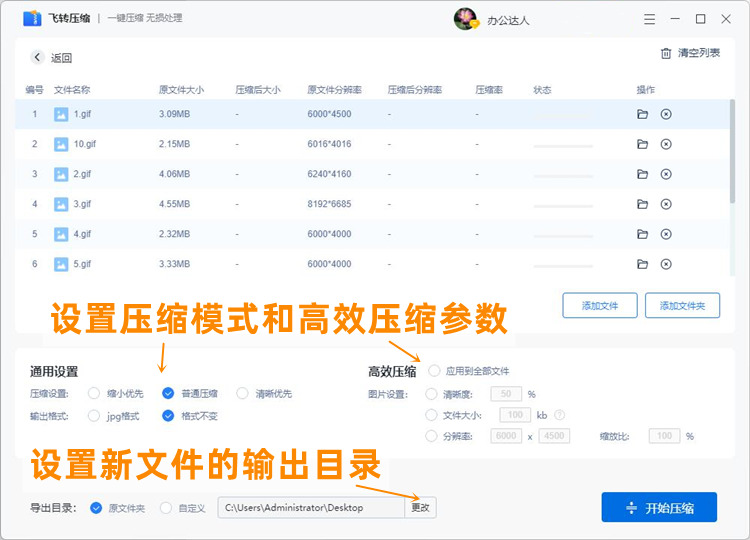Select 缩小优先 compression mode
The height and width of the screenshot is (540, 750).
94,393
